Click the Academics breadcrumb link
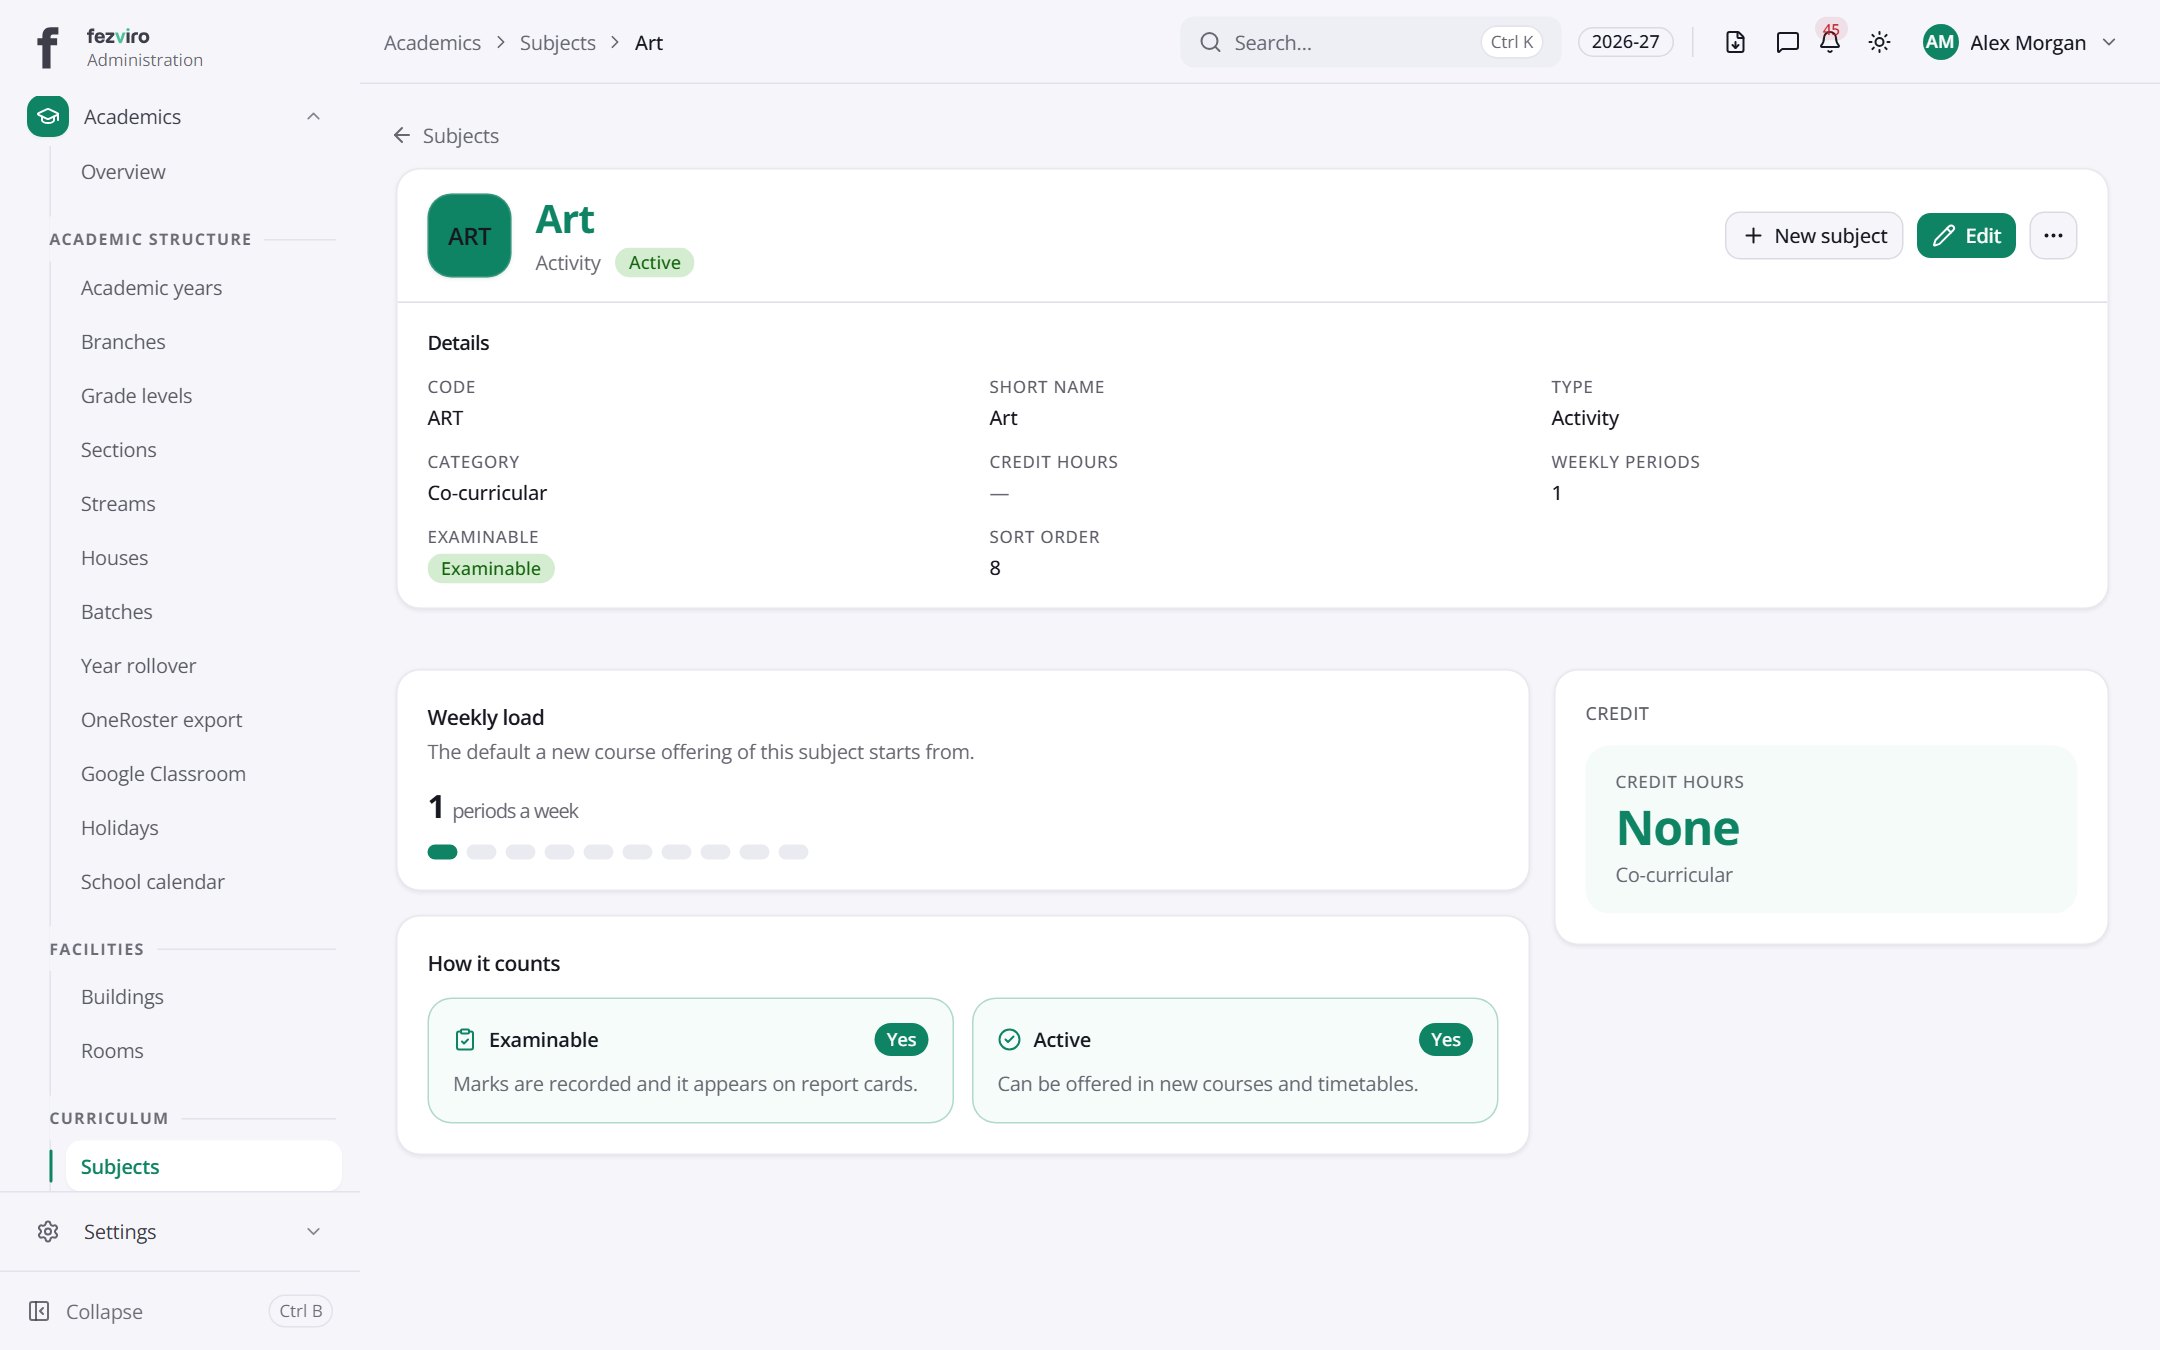This screenshot has width=2160, height=1350. coord(432,43)
